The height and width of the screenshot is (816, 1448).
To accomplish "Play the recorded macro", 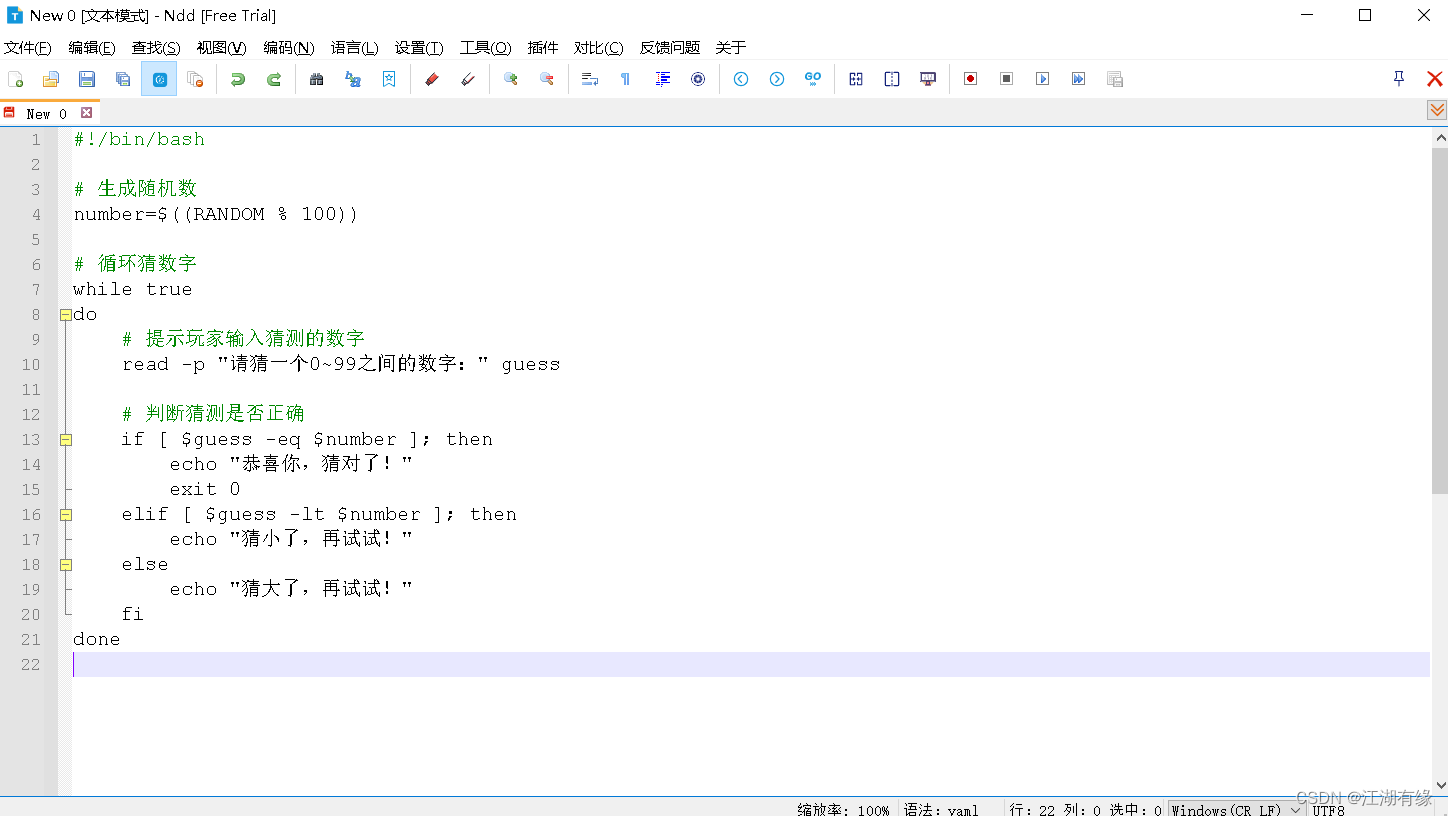I will coord(1042,78).
